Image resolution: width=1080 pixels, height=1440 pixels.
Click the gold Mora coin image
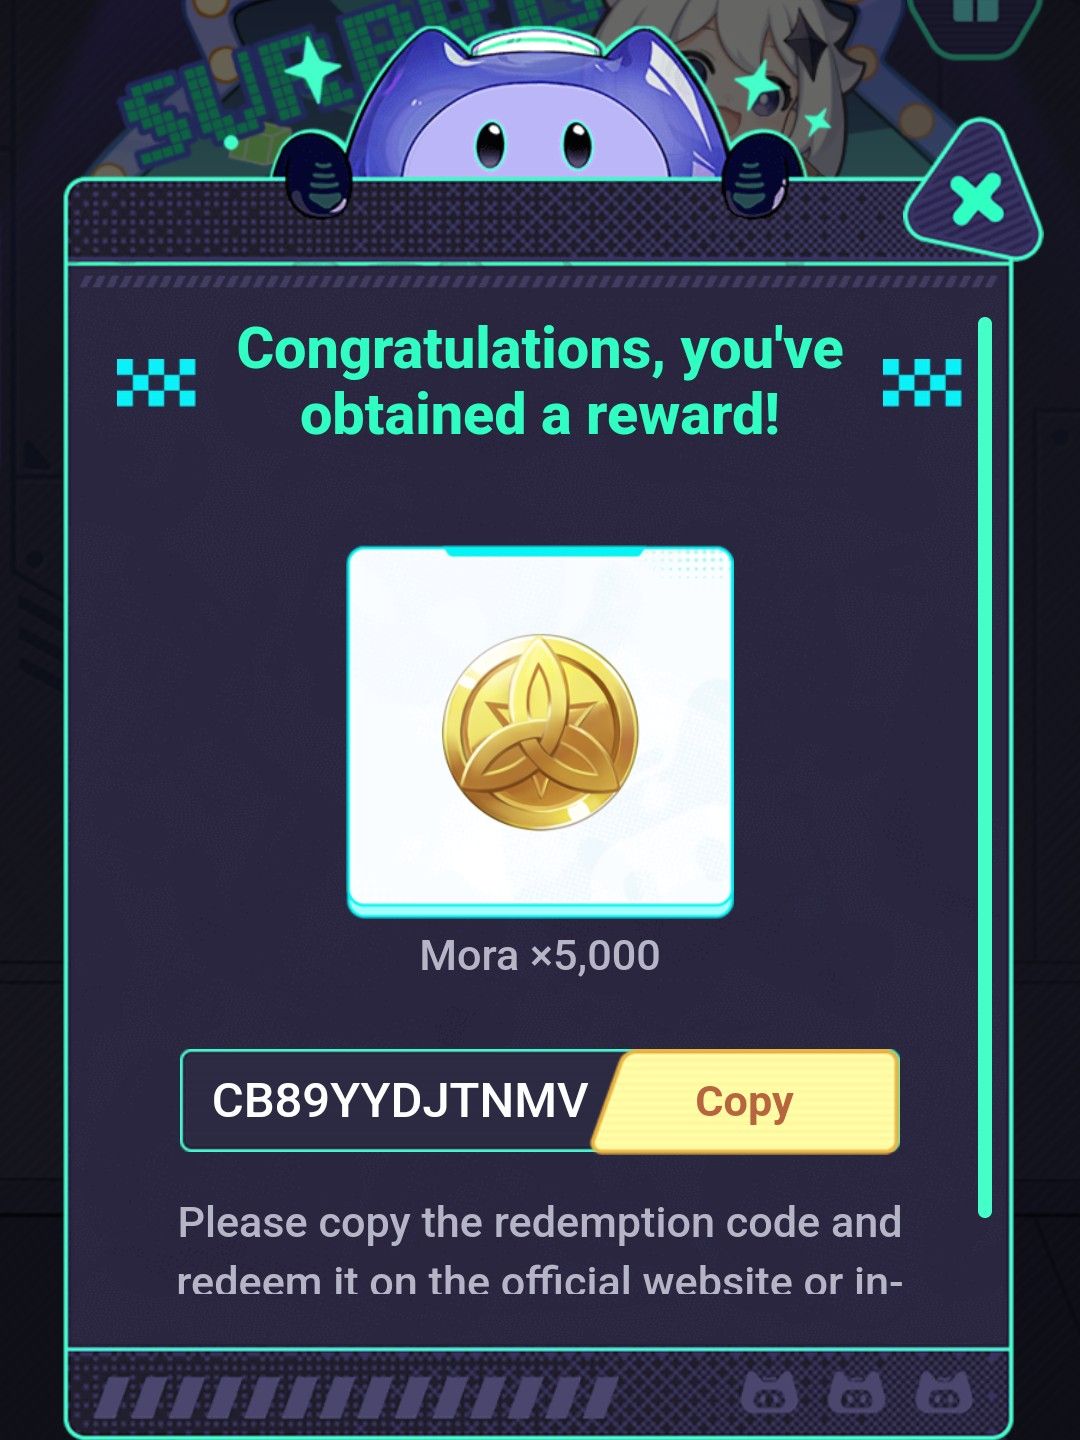[x=540, y=732]
